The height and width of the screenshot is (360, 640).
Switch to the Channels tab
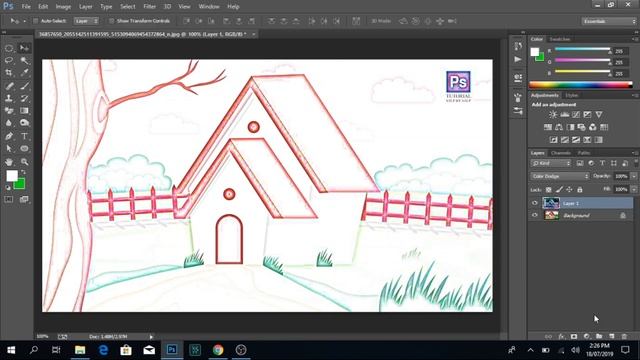560,153
